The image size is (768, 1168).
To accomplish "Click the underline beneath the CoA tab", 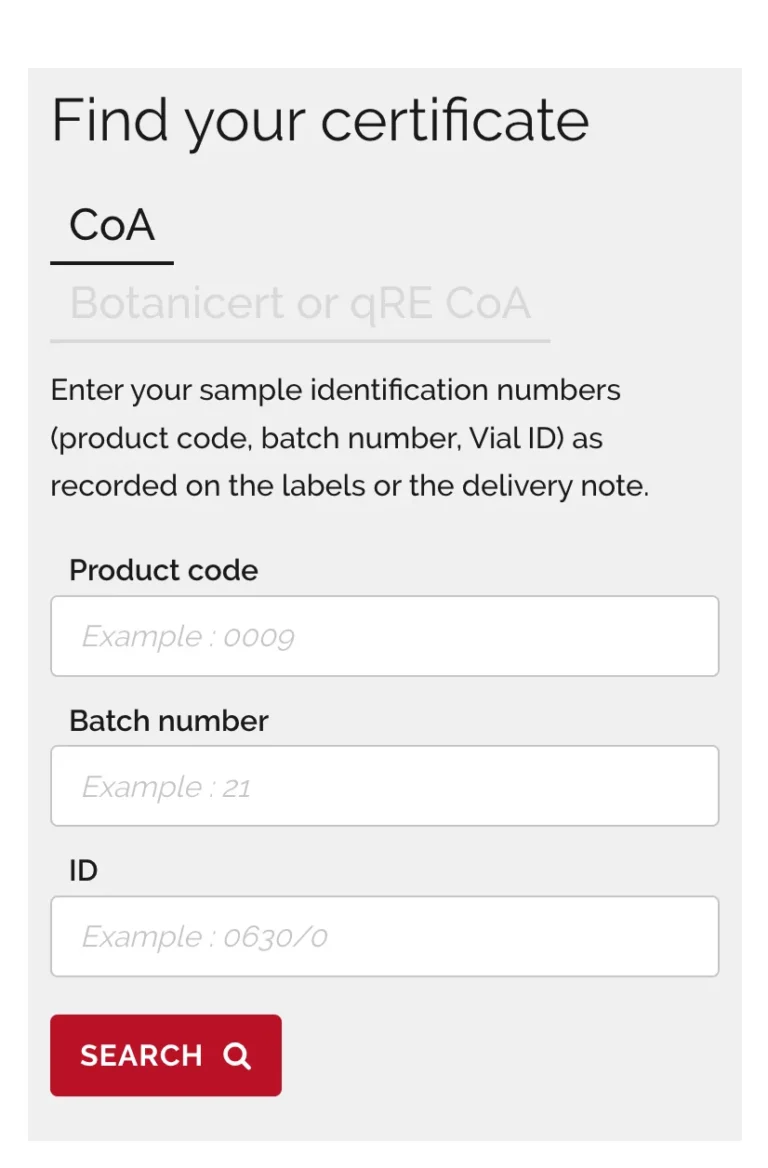I will (112, 263).
